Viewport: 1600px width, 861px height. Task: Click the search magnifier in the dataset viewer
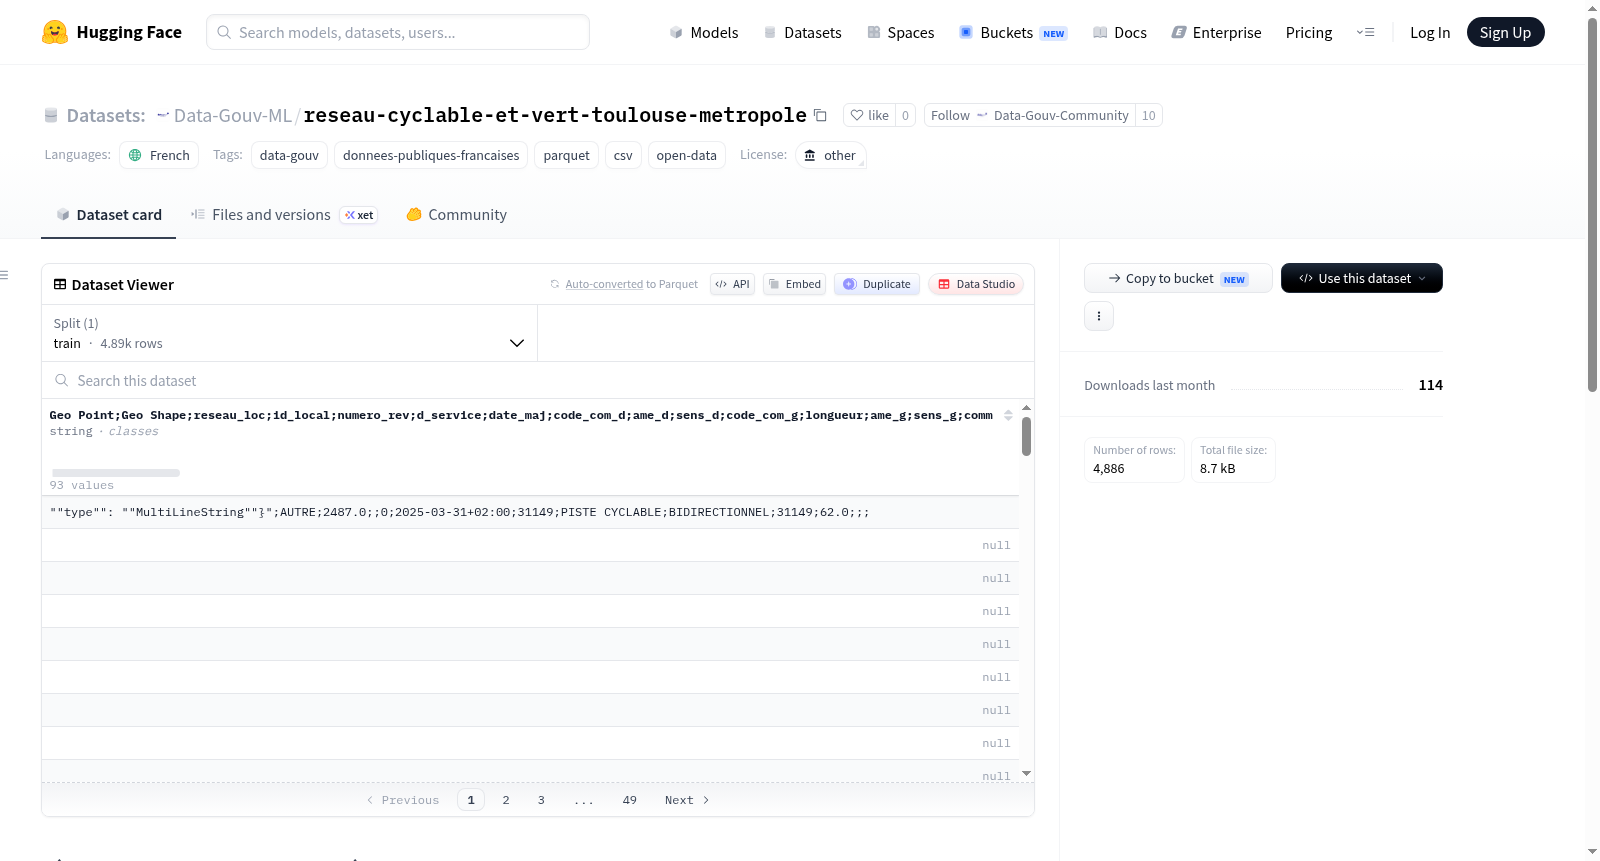click(x=62, y=381)
